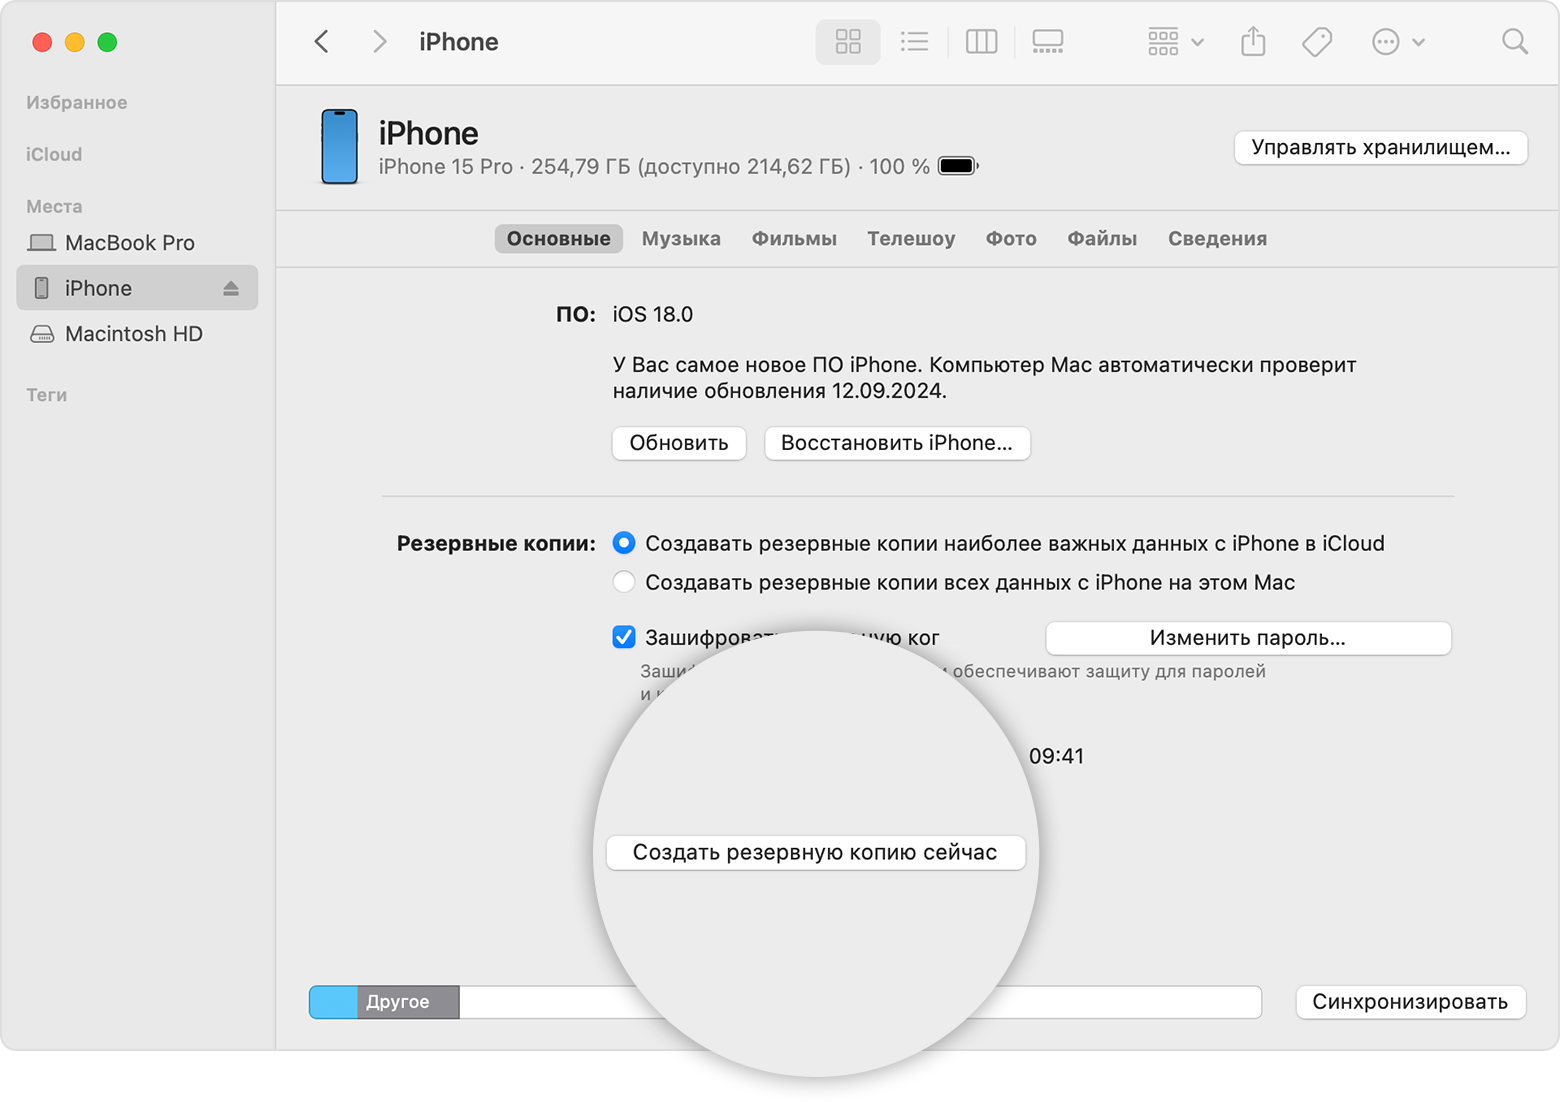Switch to list view
1560x1102 pixels.
tap(914, 42)
